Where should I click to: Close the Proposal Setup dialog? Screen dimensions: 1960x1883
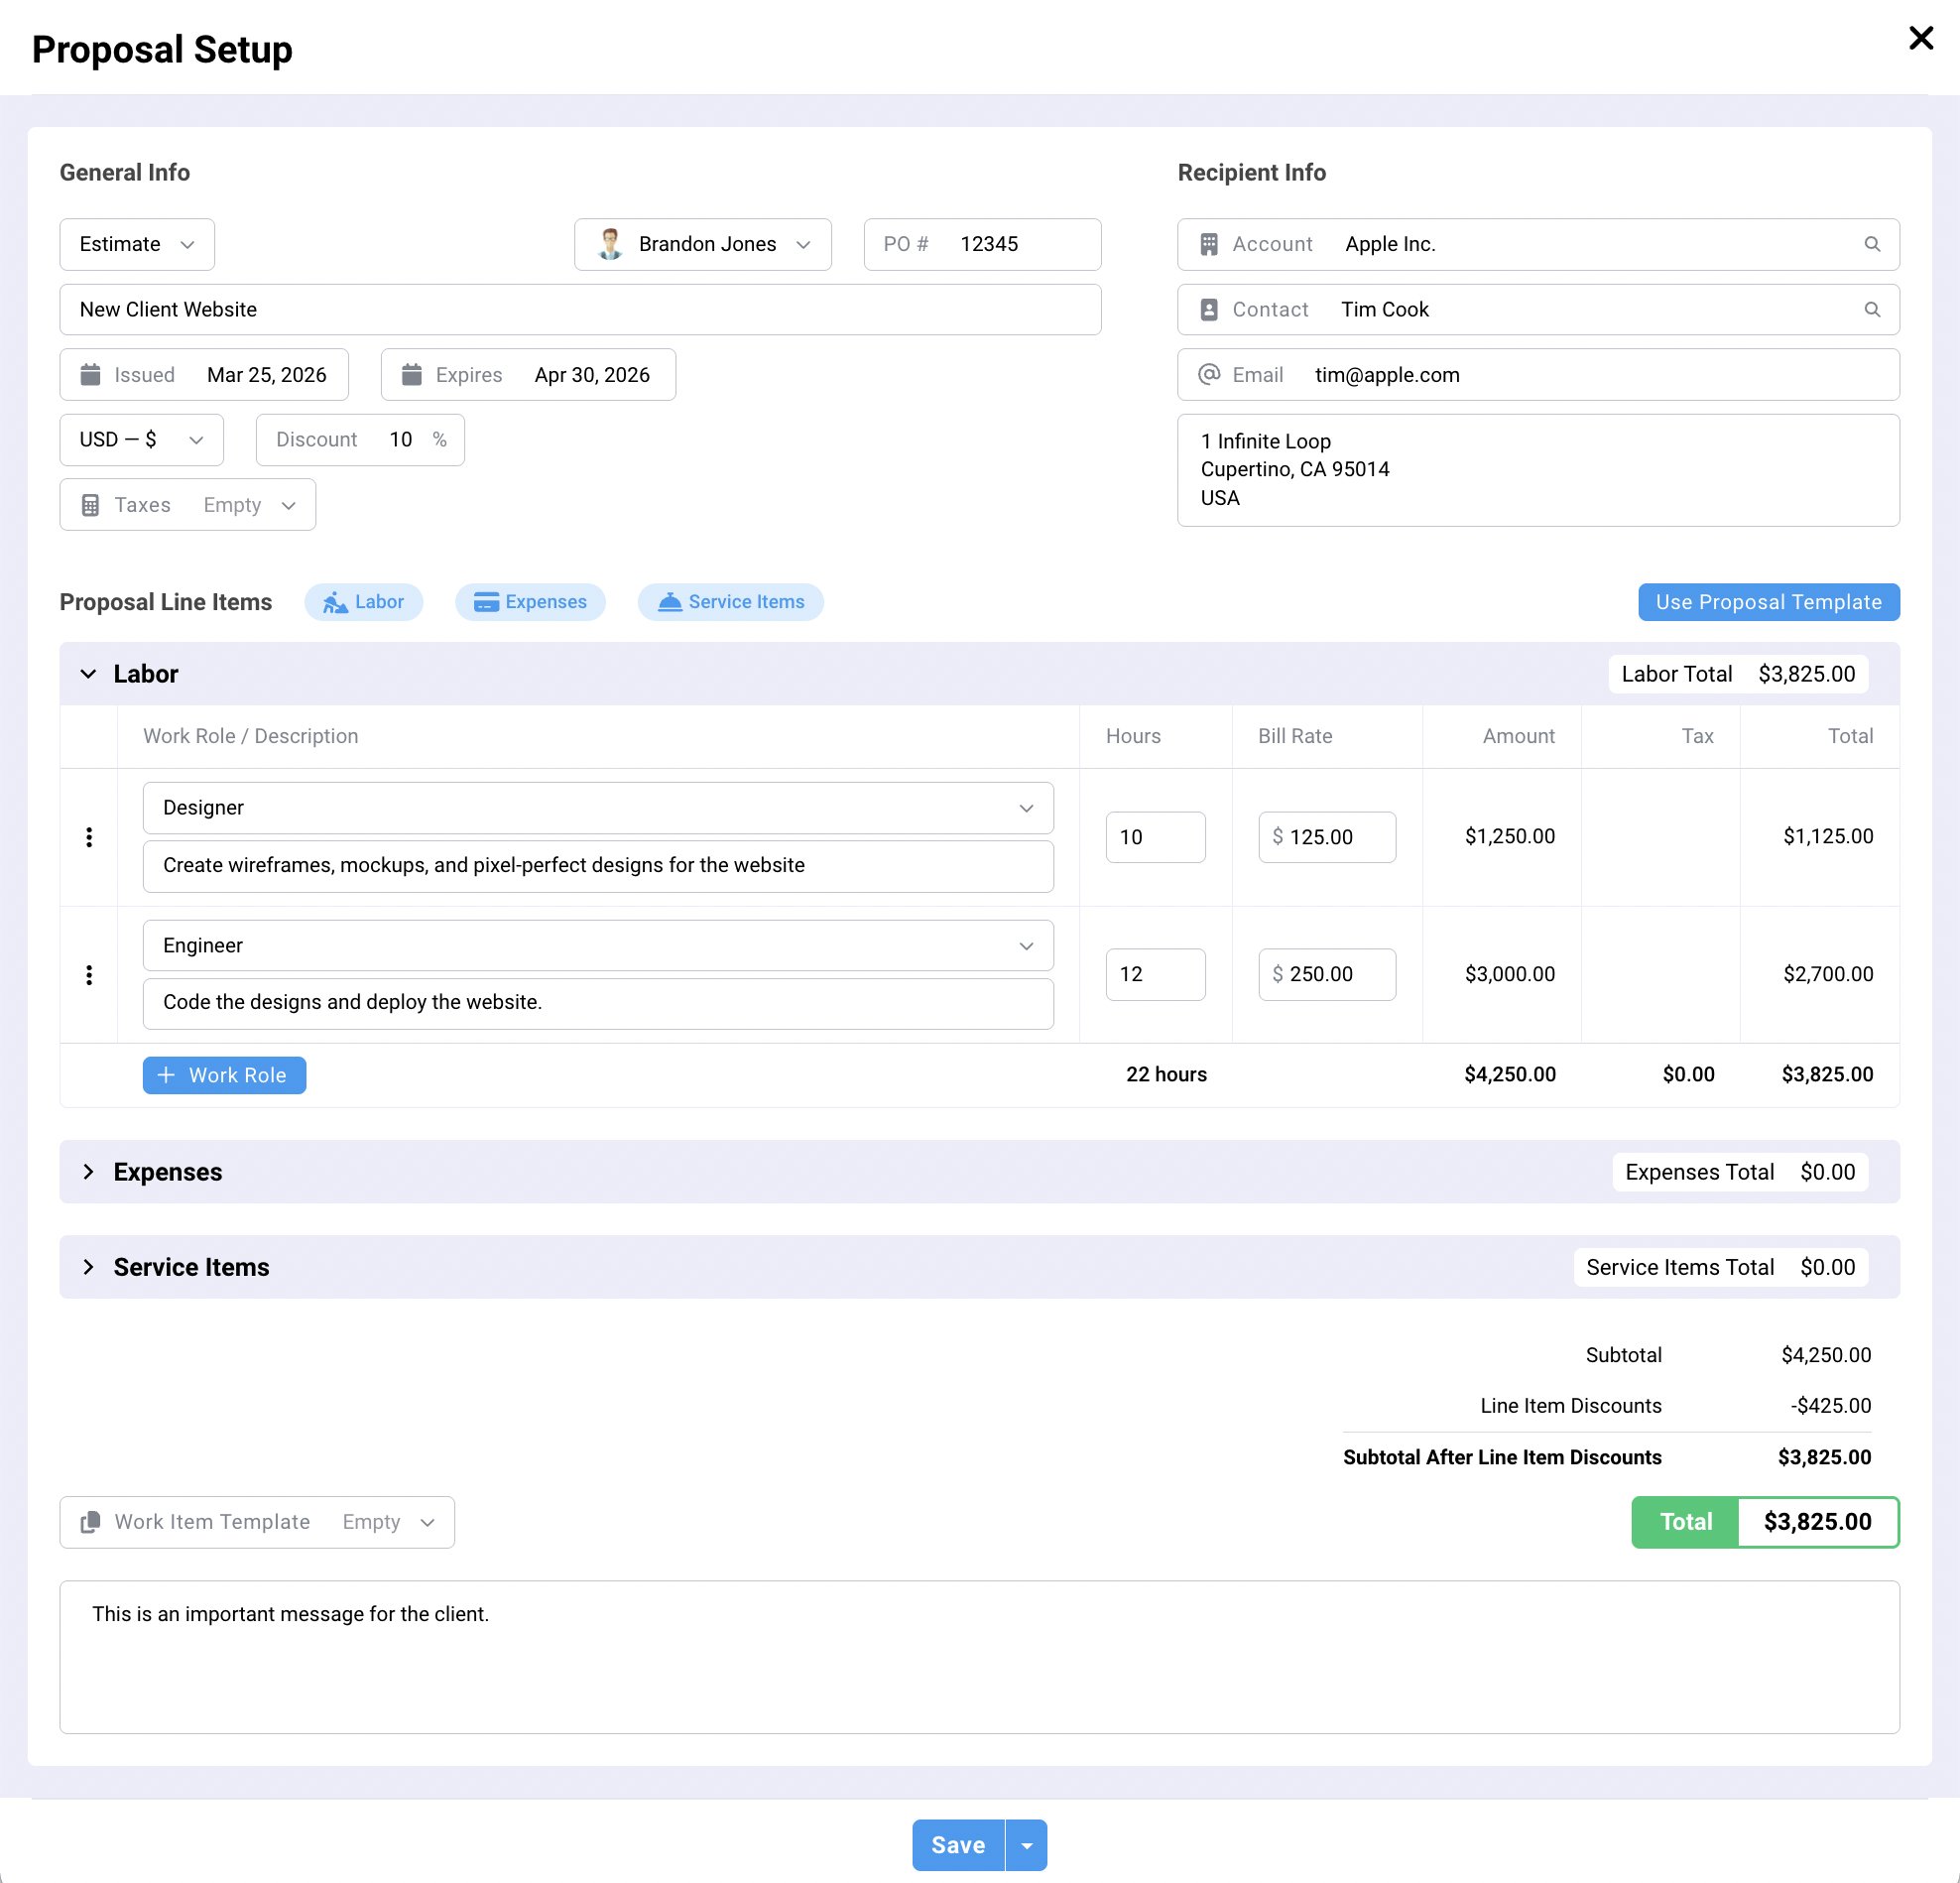[1920, 38]
